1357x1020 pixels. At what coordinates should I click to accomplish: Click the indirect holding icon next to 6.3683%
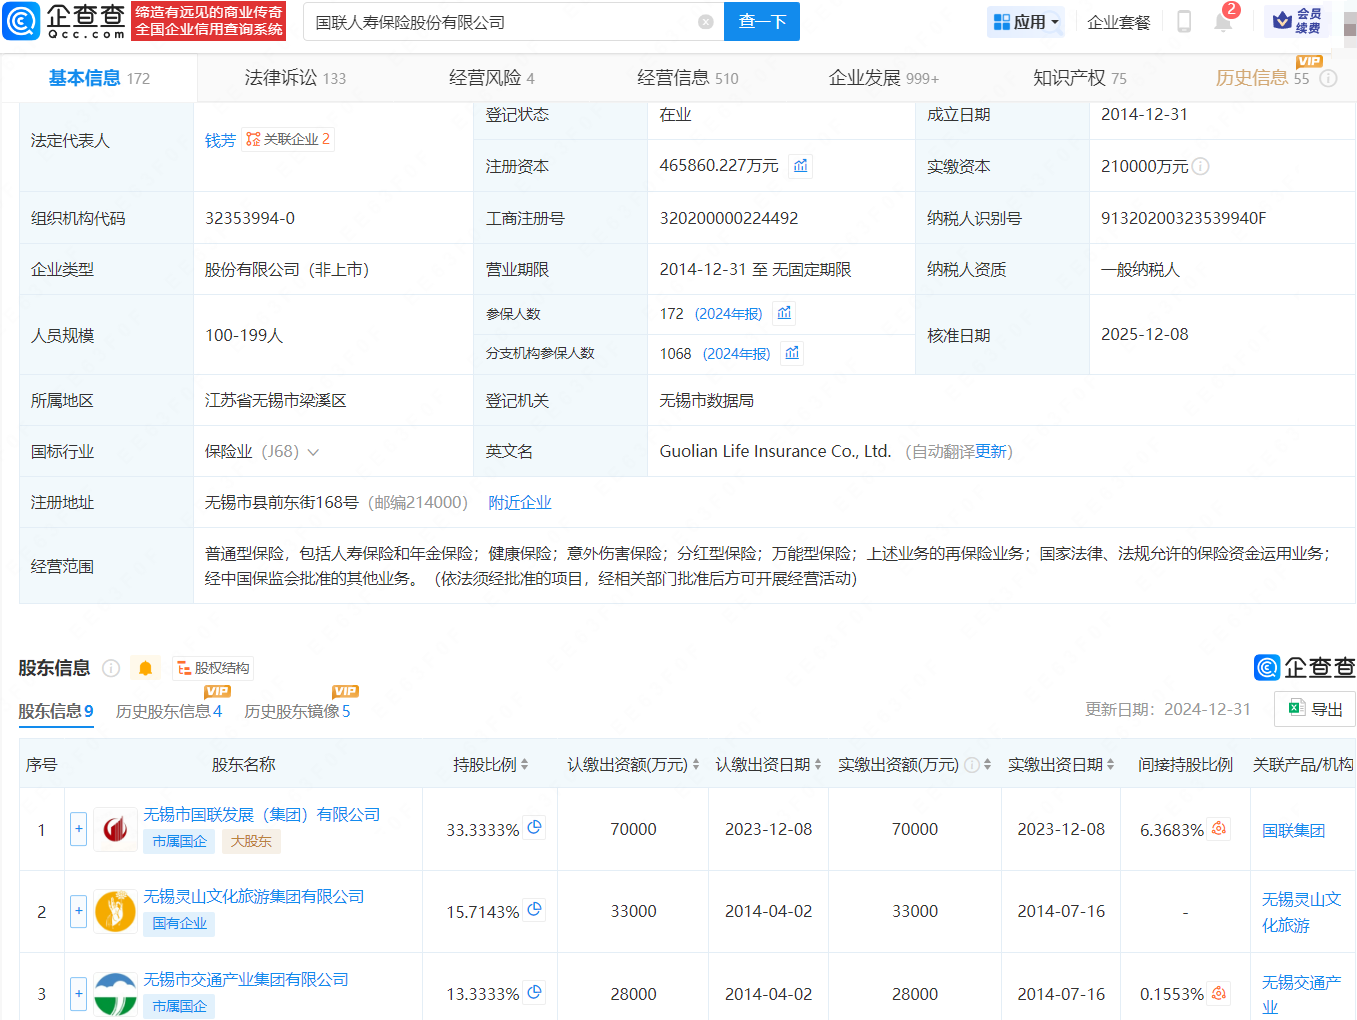1219,829
